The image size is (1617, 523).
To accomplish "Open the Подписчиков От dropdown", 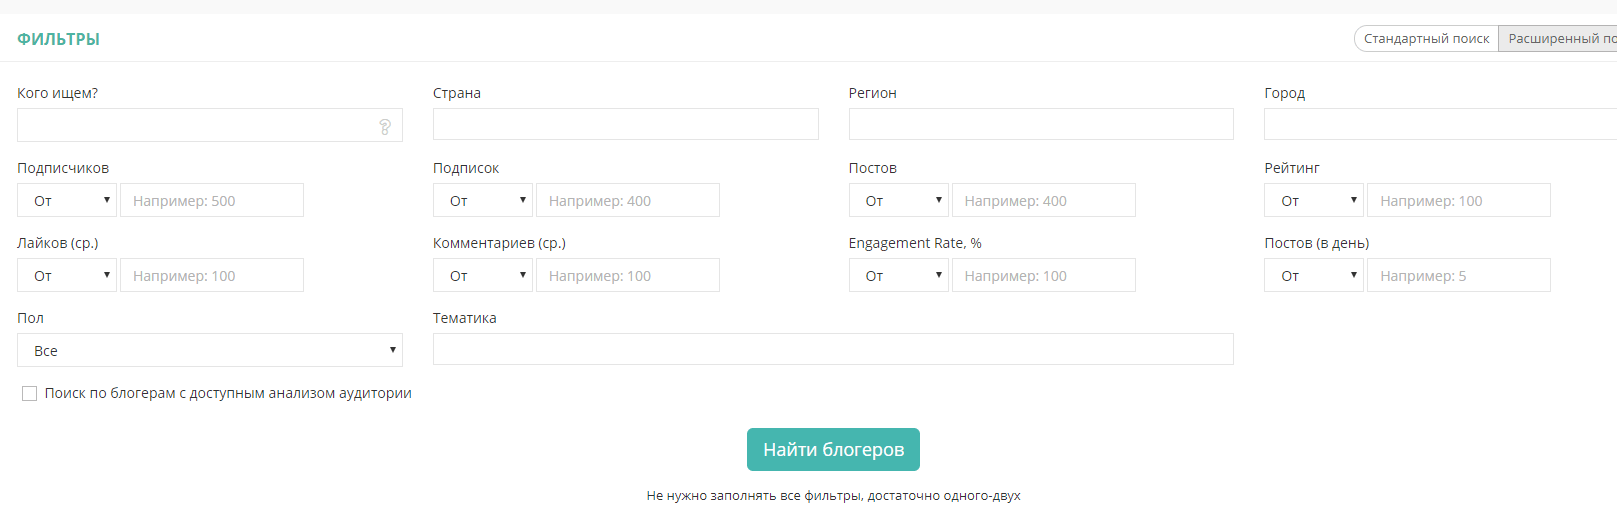I will (67, 200).
